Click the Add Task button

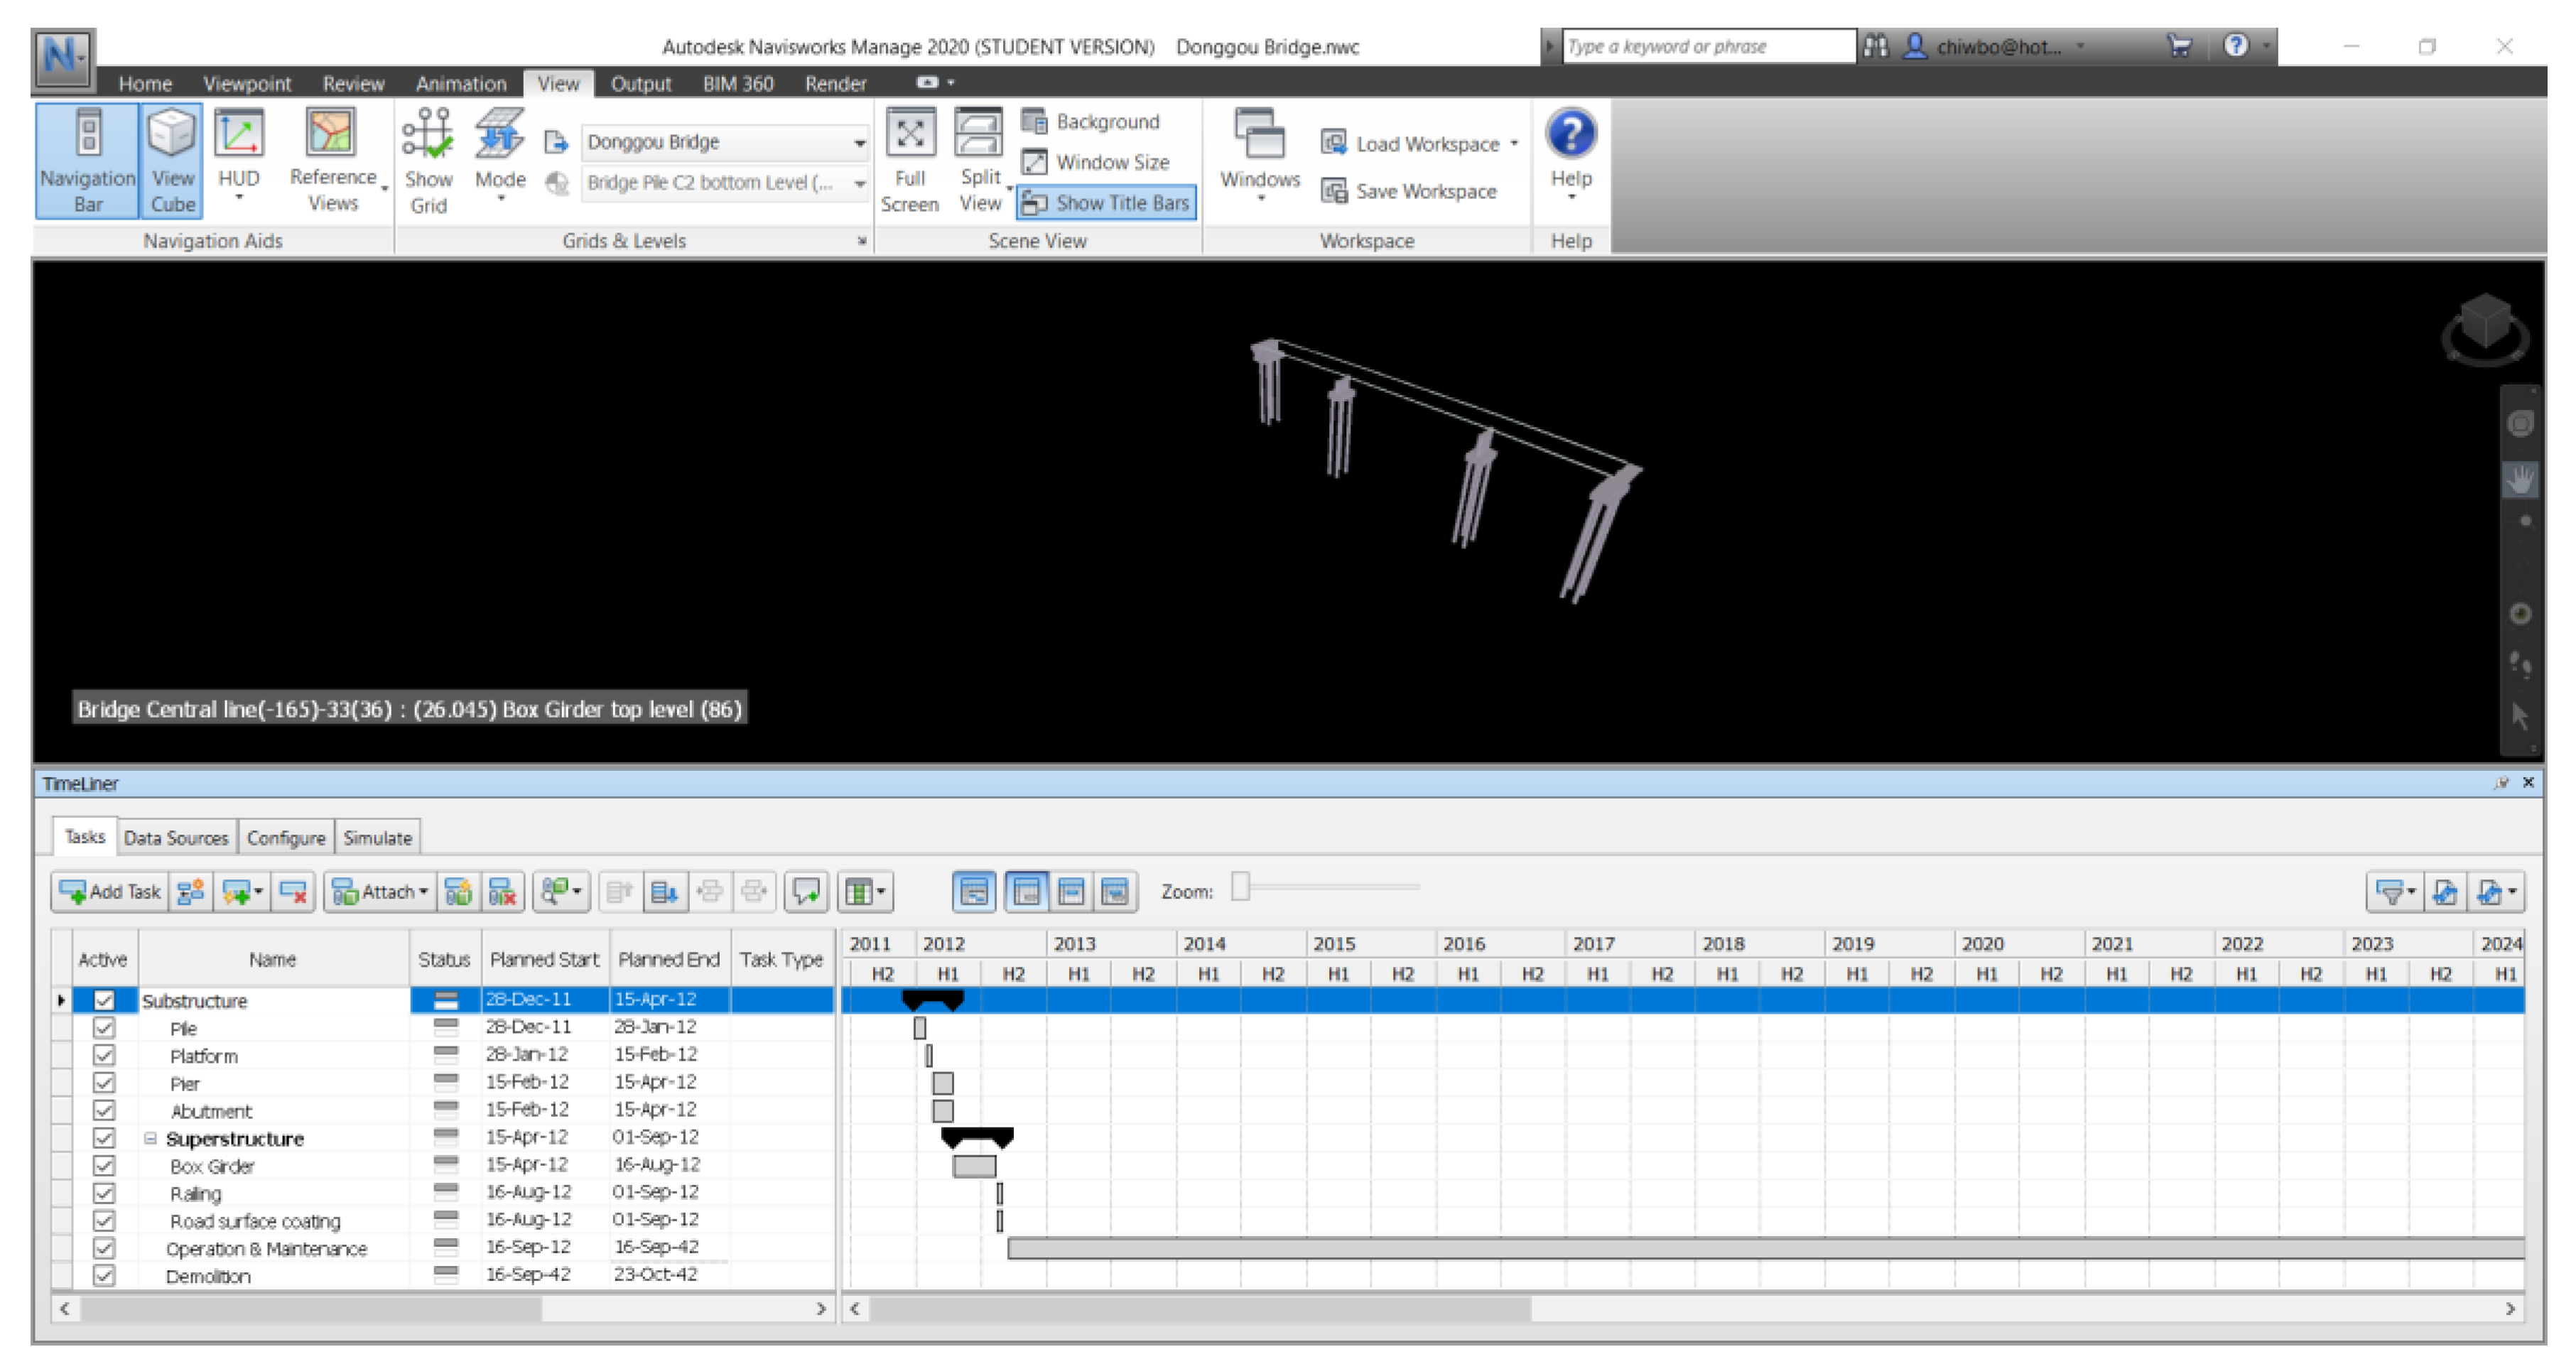[x=110, y=891]
